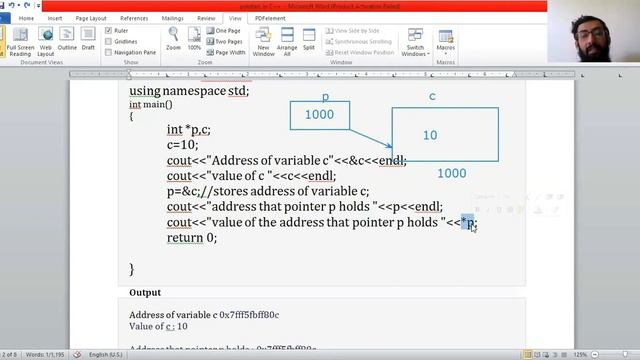Open the Home tab
640x360 pixels.
26,18
